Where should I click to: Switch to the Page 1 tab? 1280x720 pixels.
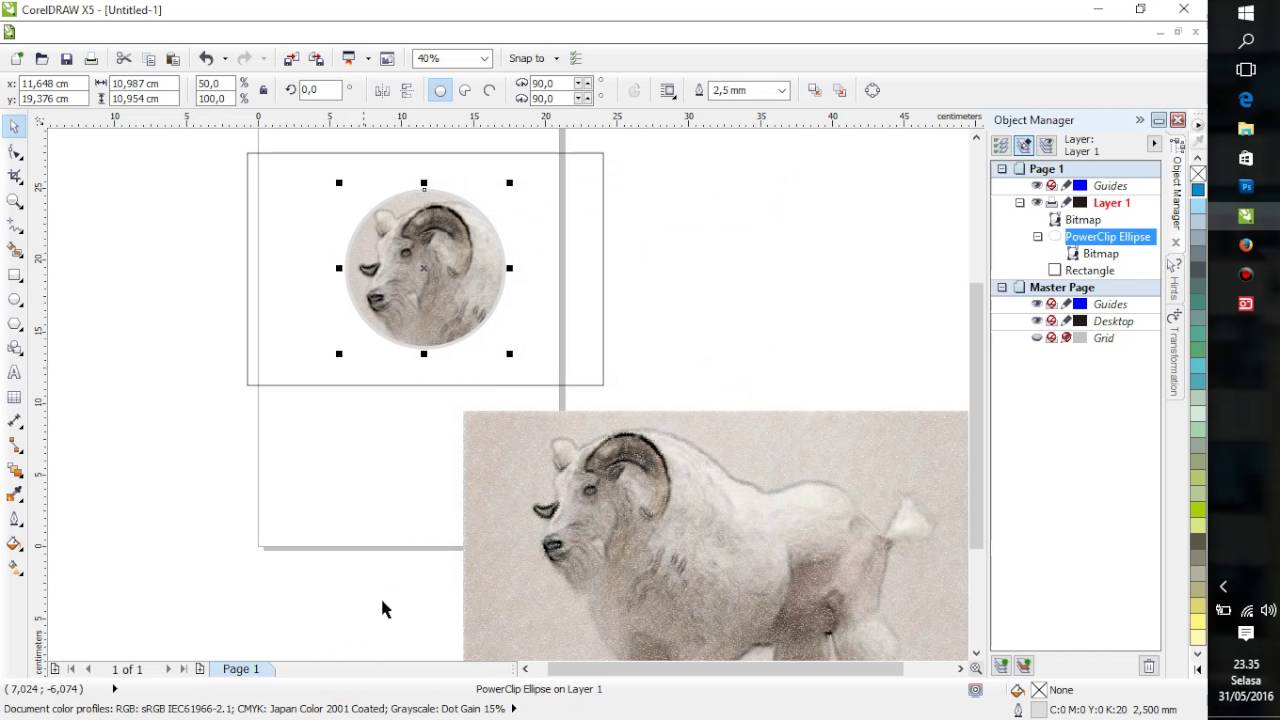pyautogui.click(x=241, y=669)
